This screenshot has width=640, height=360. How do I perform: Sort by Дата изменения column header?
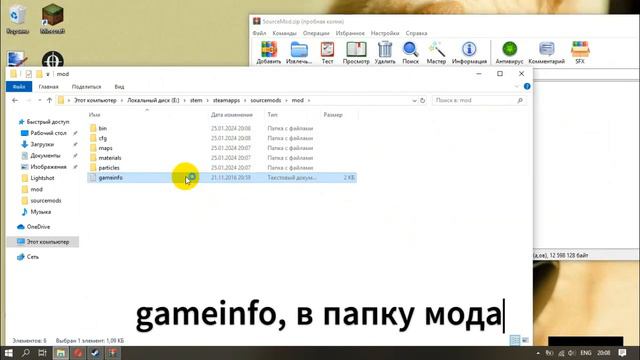[232, 115]
